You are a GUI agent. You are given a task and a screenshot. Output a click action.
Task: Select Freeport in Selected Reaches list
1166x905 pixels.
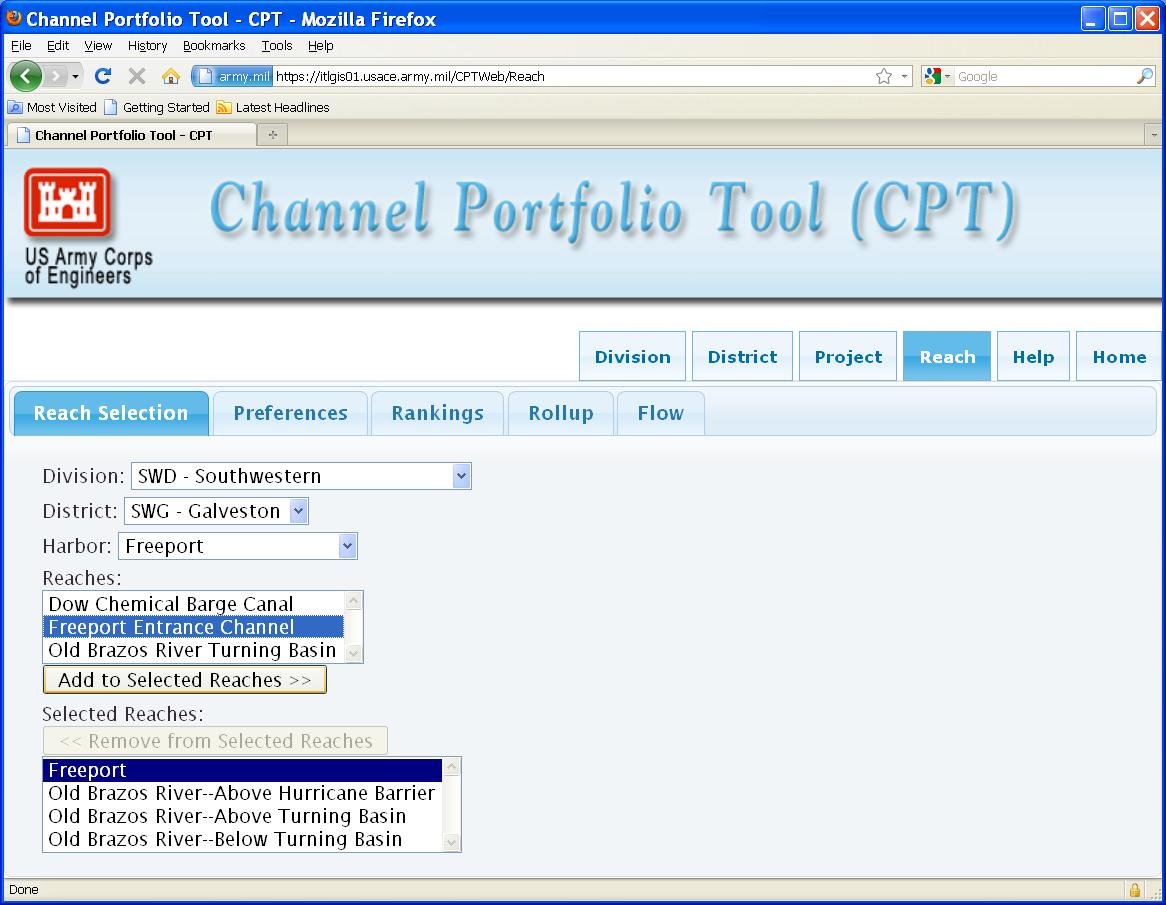pyautogui.click(x=242, y=770)
